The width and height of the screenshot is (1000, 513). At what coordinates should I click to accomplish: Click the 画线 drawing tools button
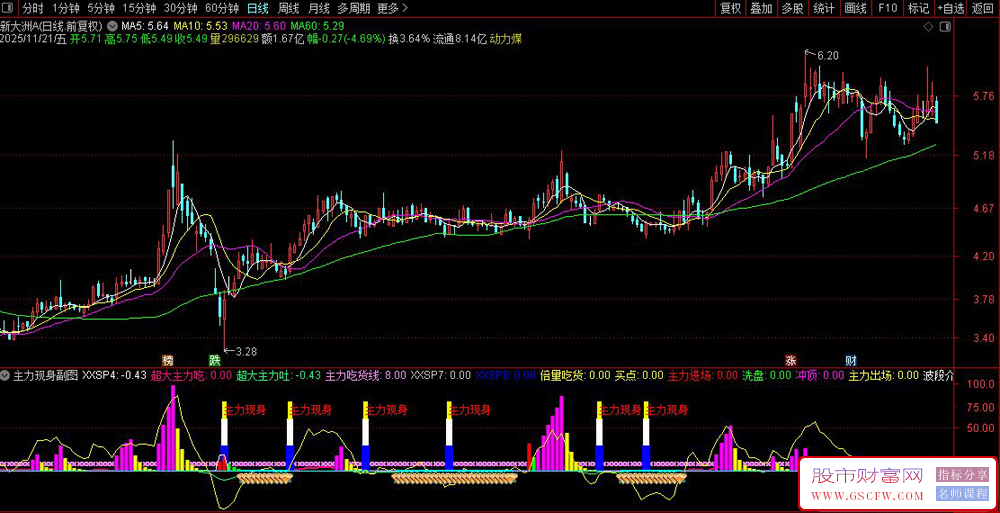(x=855, y=9)
